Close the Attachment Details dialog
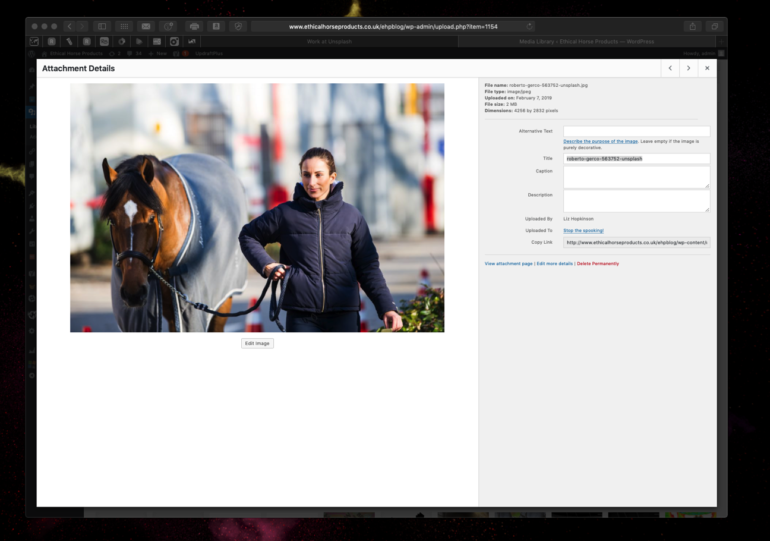770x541 pixels. [x=707, y=68]
